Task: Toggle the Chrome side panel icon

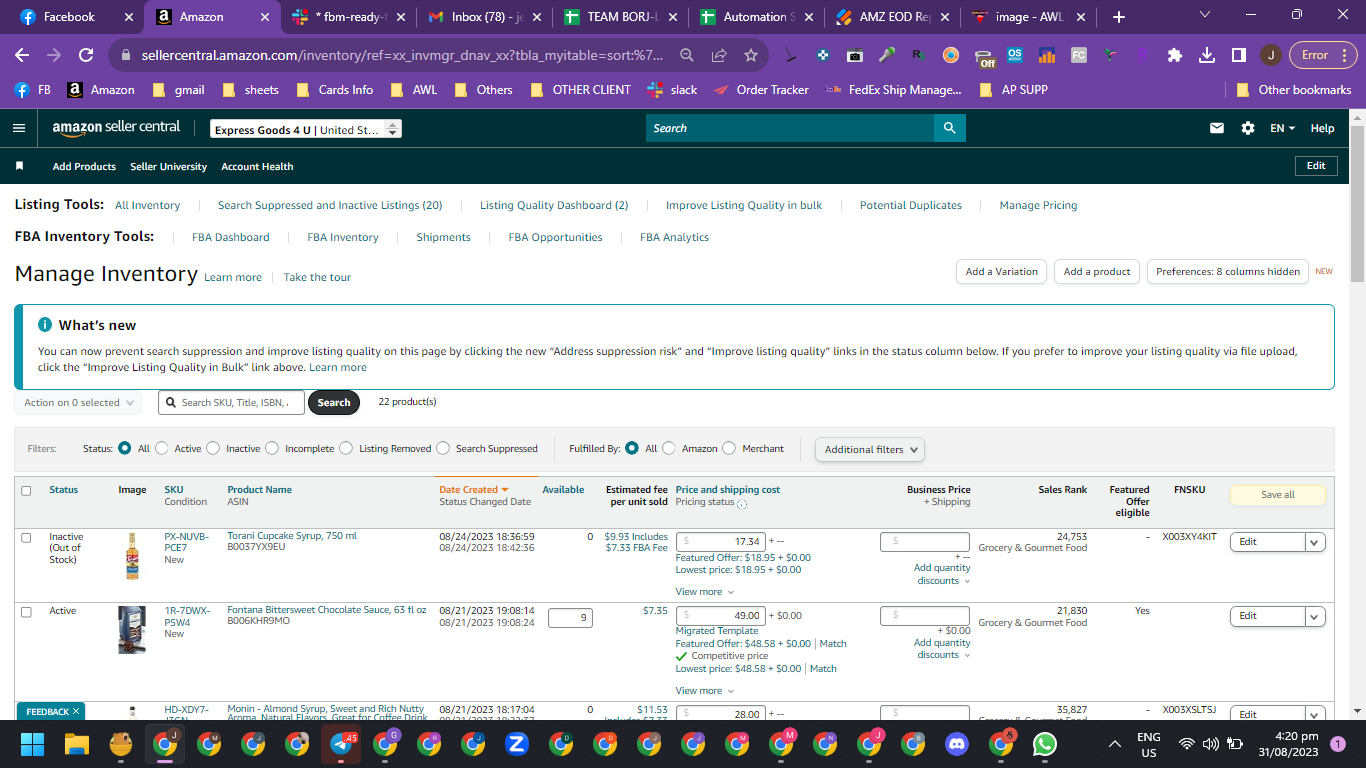Action: click(x=1238, y=56)
